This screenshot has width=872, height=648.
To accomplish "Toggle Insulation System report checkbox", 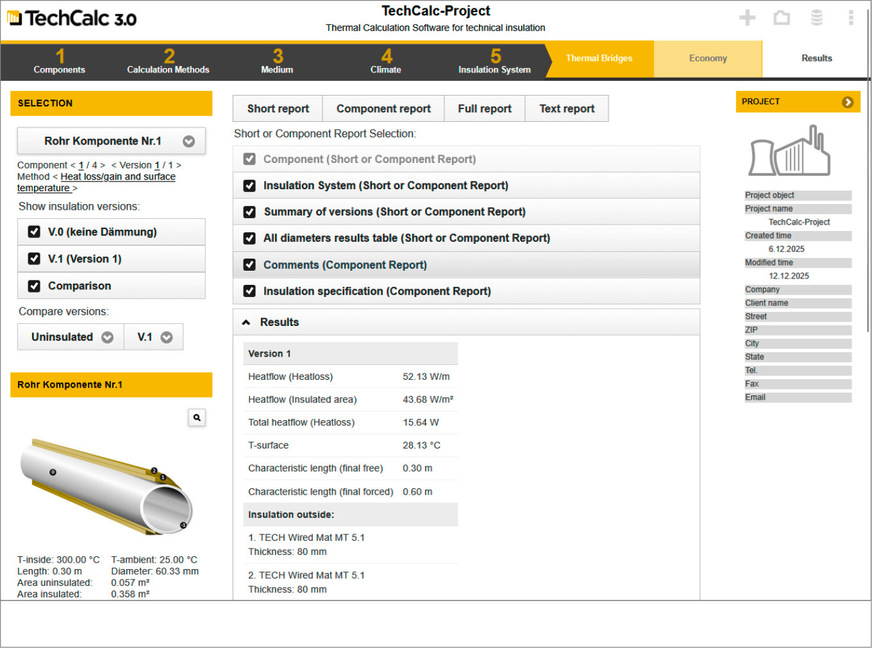I will [249, 186].
